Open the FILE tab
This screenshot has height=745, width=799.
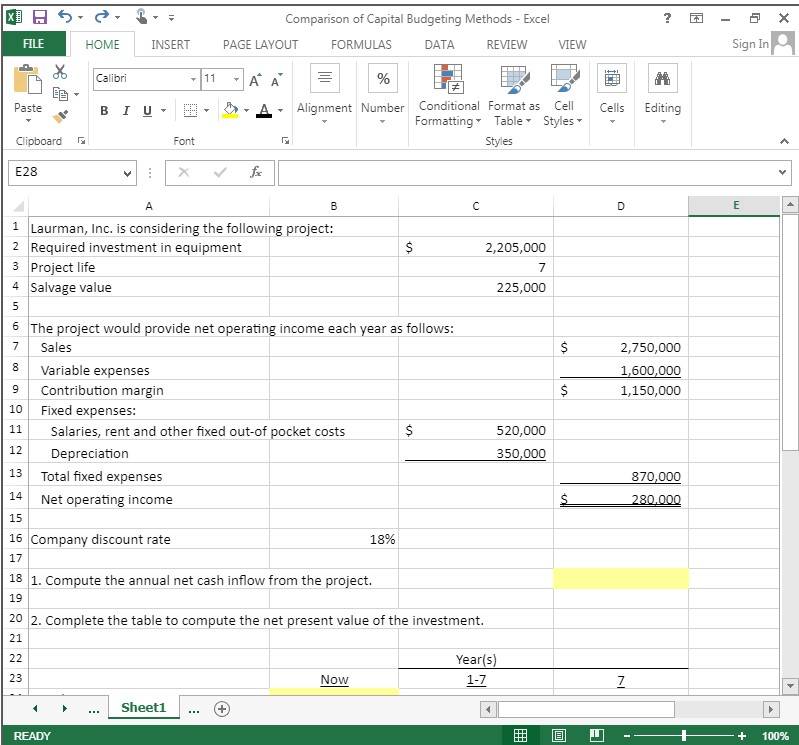pyautogui.click(x=34, y=44)
